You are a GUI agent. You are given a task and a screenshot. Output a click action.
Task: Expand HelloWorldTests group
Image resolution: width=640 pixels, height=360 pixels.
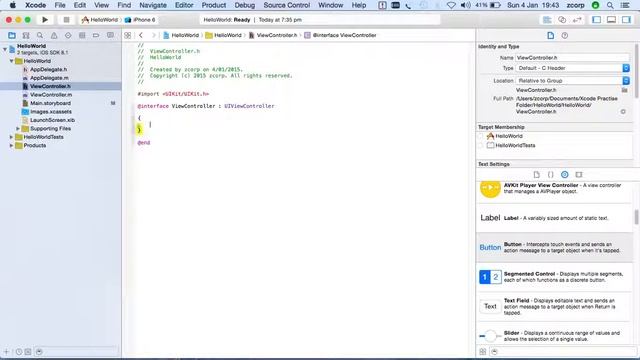pos(11,137)
